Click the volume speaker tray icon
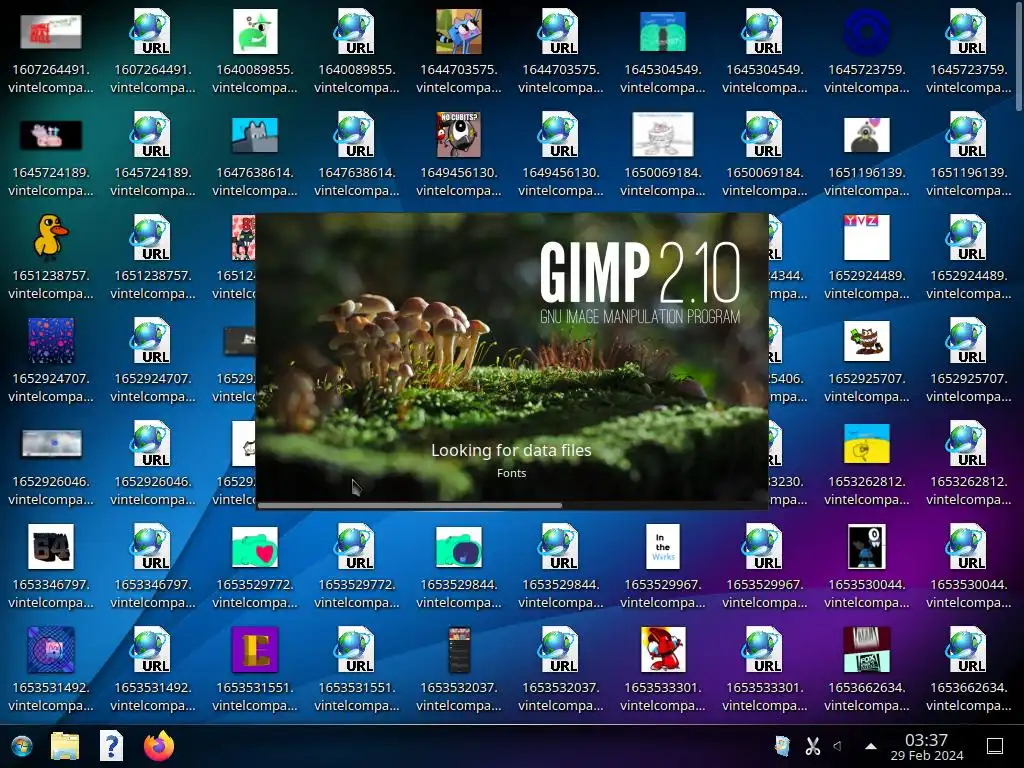The height and width of the screenshot is (768, 1024). coord(838,746)
